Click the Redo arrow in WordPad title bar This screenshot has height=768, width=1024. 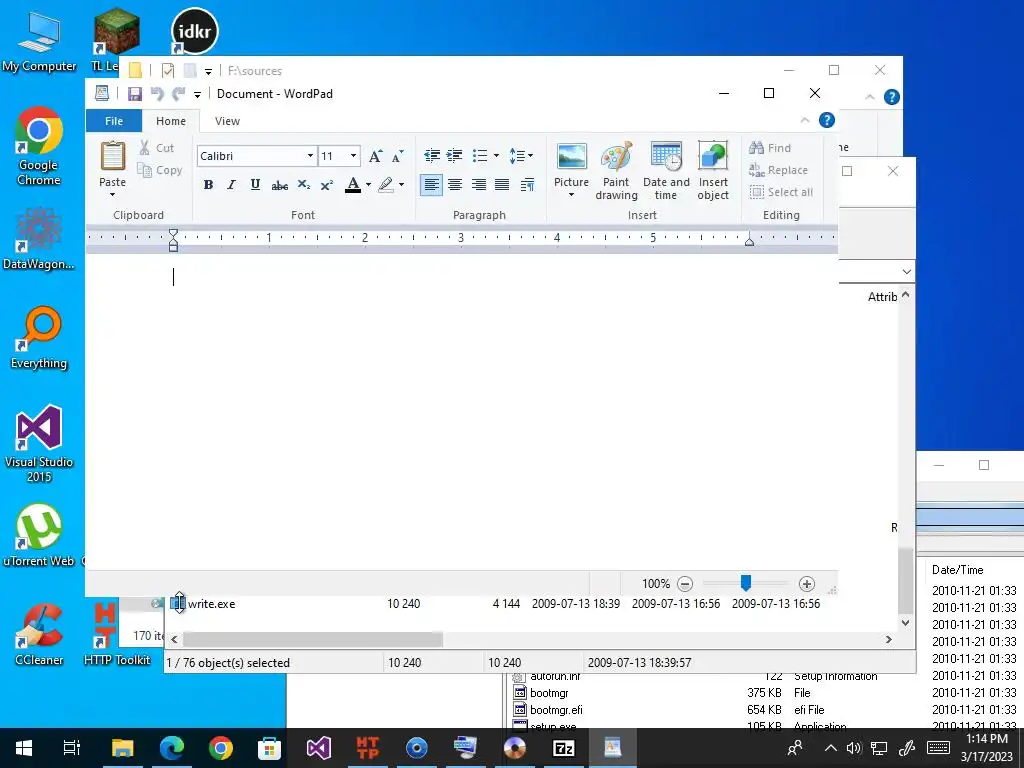[x=178, y=93]
